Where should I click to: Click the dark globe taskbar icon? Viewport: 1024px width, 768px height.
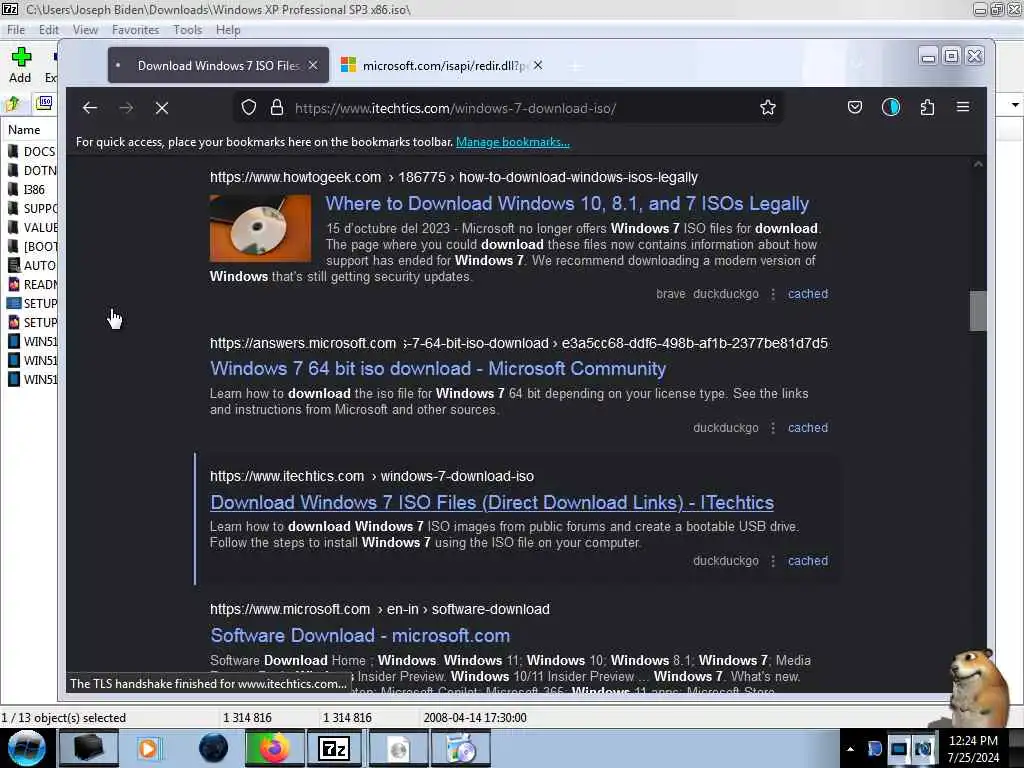[213, 748]
